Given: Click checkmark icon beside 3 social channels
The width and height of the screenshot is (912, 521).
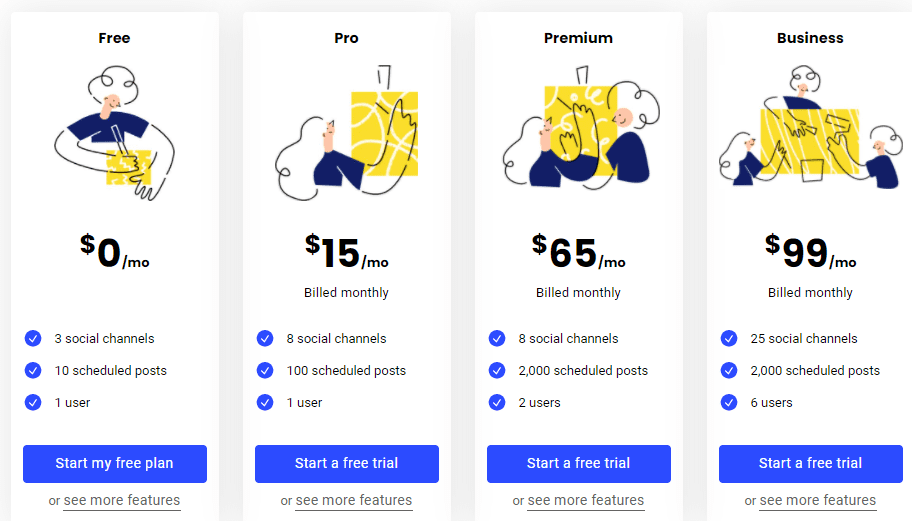Looking at the screenshot, I should (x=33, y=338).
